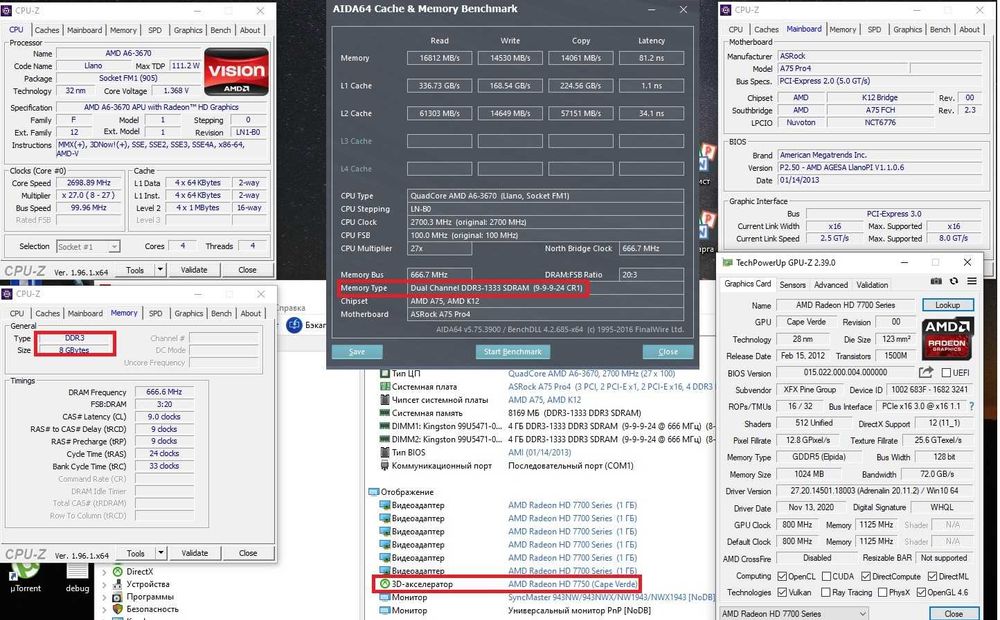Click the 3D-акселератор row icon

(x=385, y=584)
